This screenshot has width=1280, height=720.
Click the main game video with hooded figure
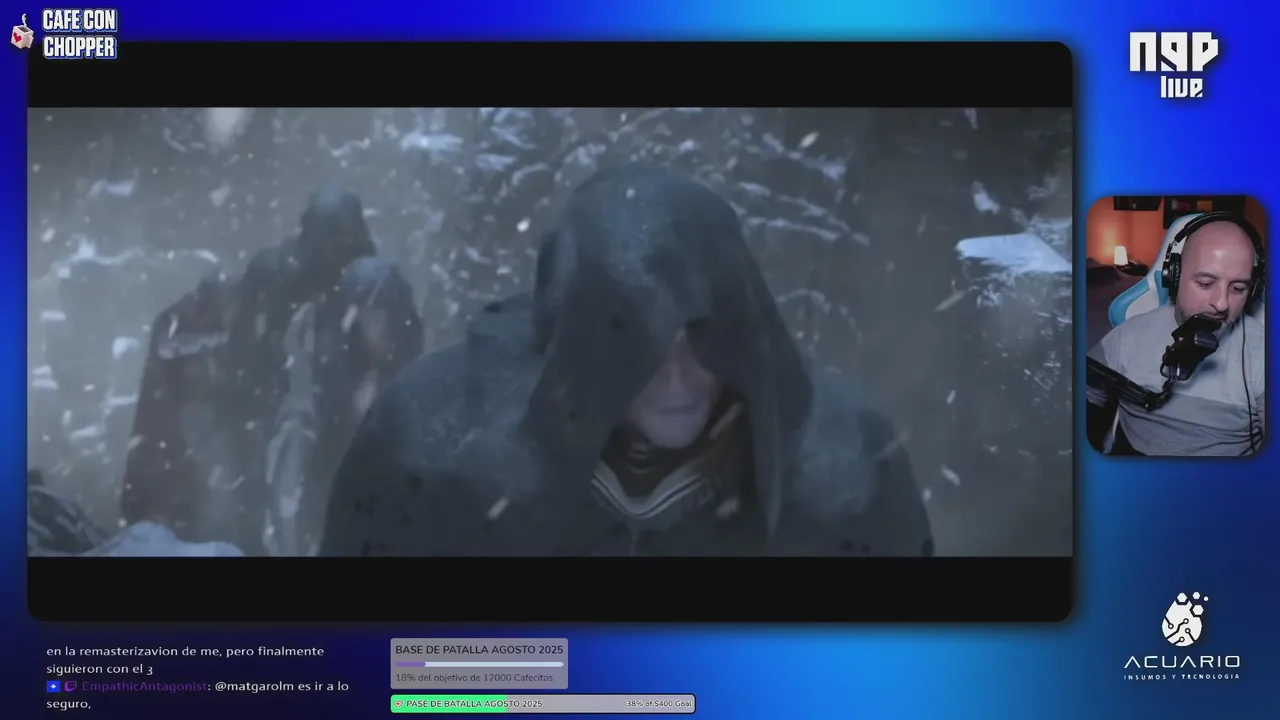pyautogui.click(x=549, y=331)
